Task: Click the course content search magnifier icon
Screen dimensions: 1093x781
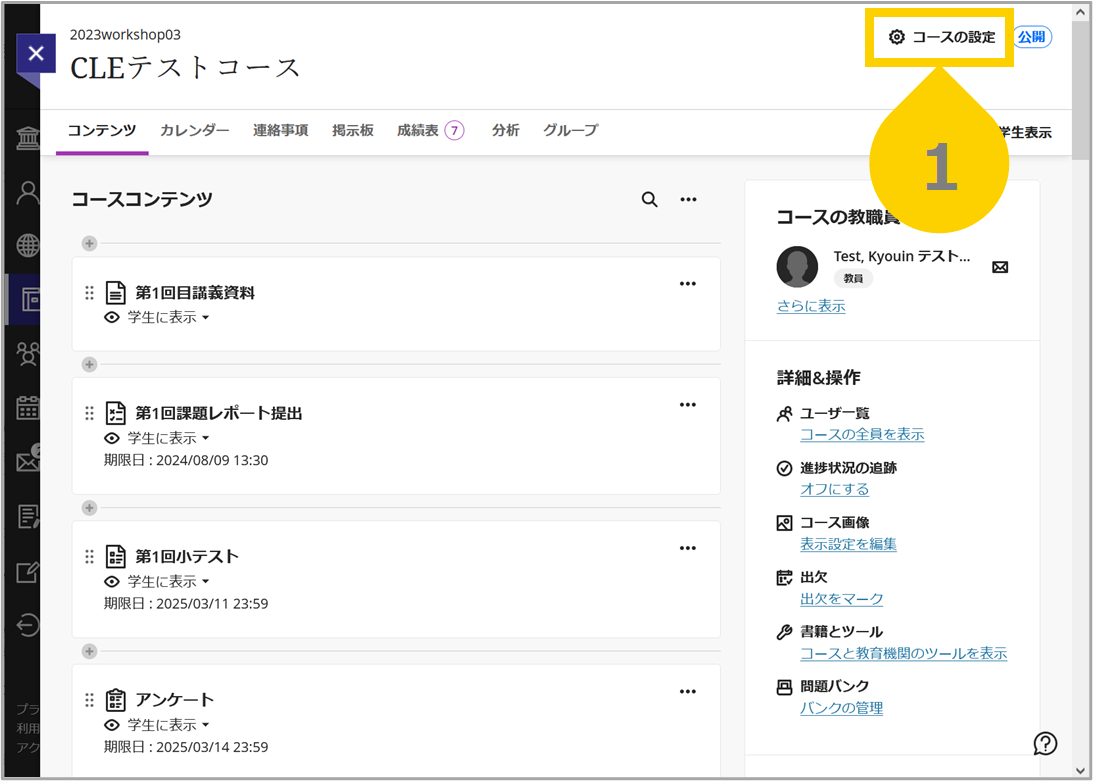Action: pyautogui.click(x=649, y=199)
